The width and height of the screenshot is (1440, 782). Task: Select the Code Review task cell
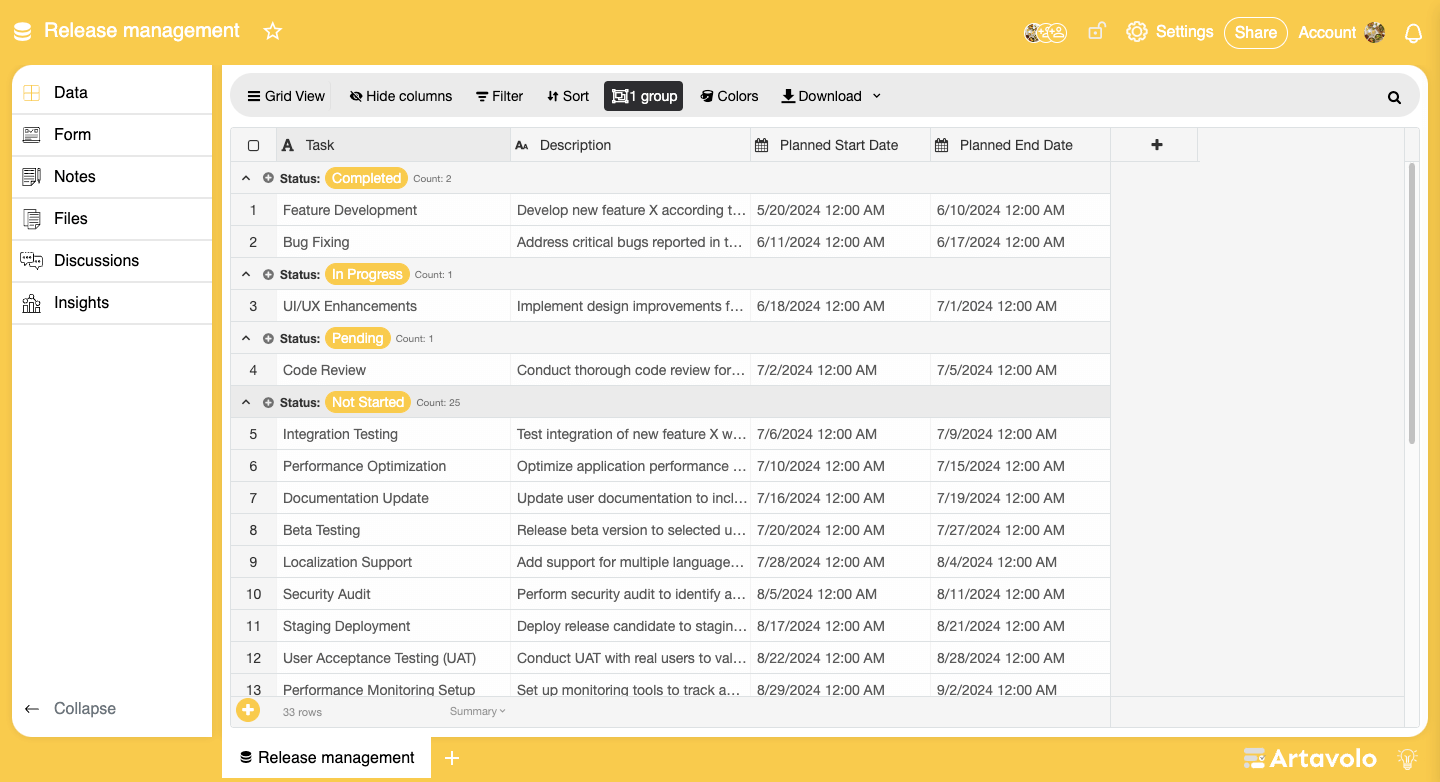pos(393,370)
